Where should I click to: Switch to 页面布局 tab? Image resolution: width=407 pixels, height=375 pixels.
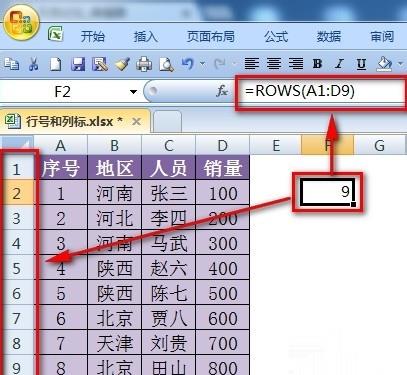point(210,36)
